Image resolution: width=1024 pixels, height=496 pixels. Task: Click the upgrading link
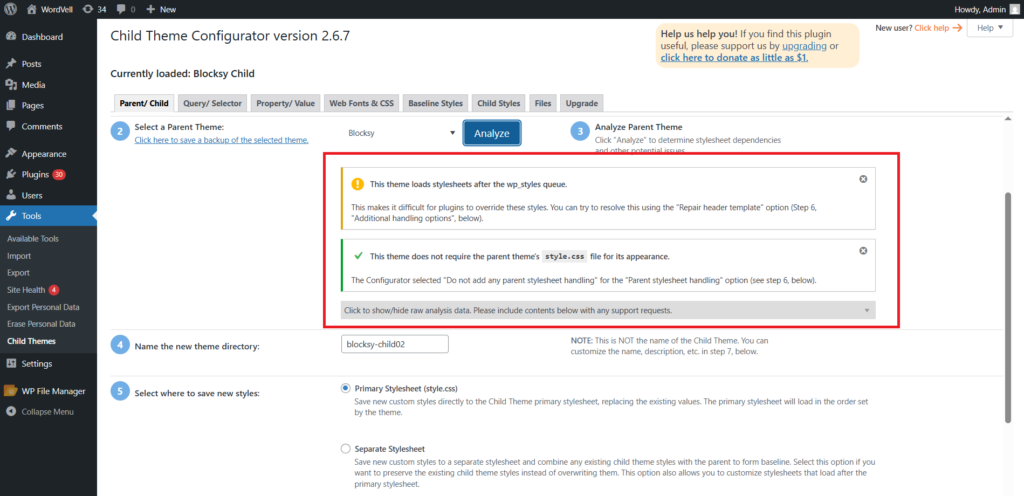pyautogui.click(x=805, y=46)
